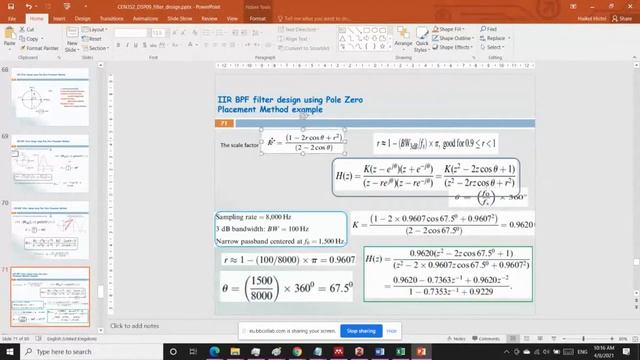Click the Share button

(x=622, y=19)
